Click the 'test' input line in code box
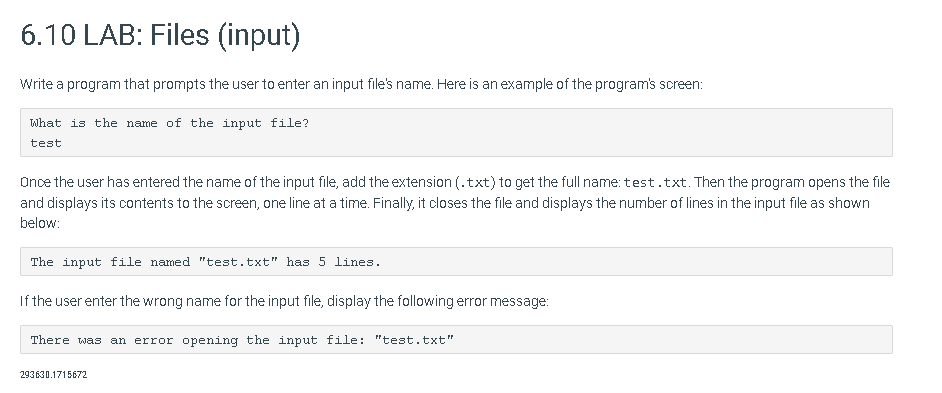Screen dimensions: 942x393 46,143
